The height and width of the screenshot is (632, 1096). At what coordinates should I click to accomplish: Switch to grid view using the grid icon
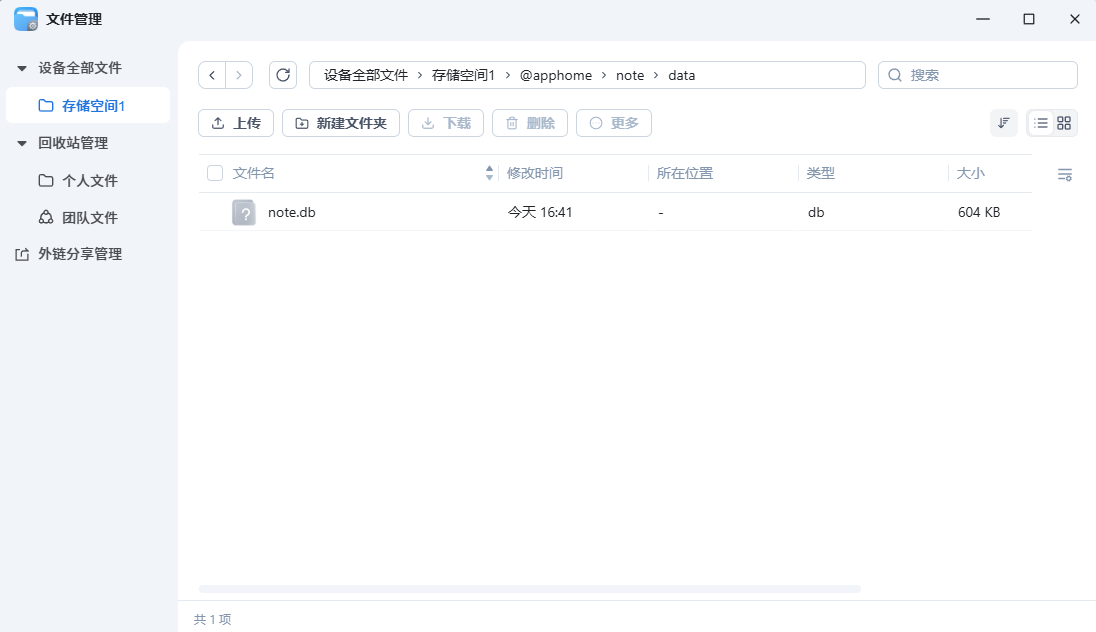1063,122
